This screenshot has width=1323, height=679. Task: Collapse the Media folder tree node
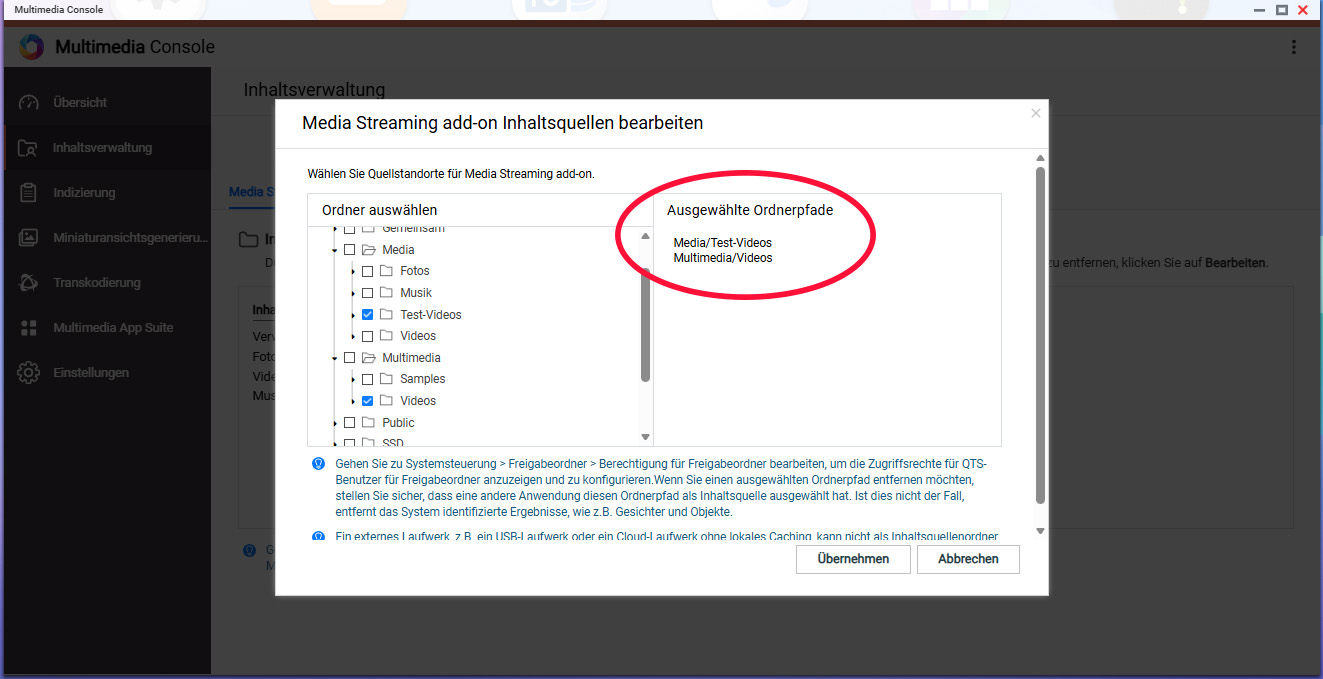pyautogui.click(x=335, y=250)
